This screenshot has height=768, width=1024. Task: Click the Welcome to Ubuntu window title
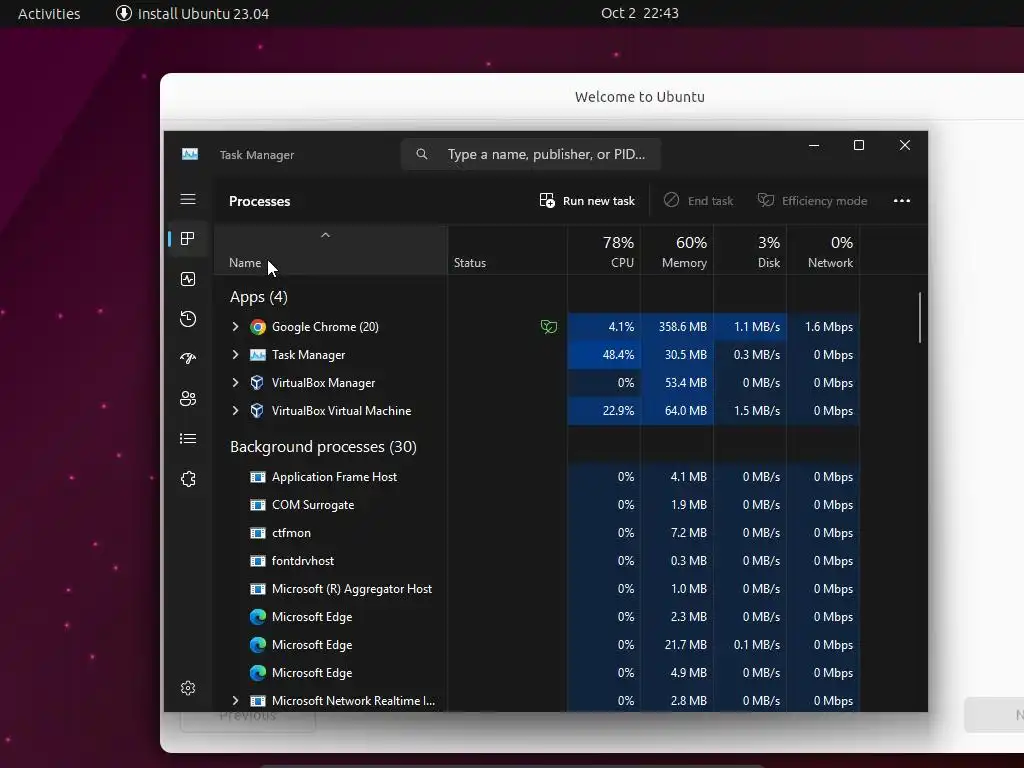point(640,97)
